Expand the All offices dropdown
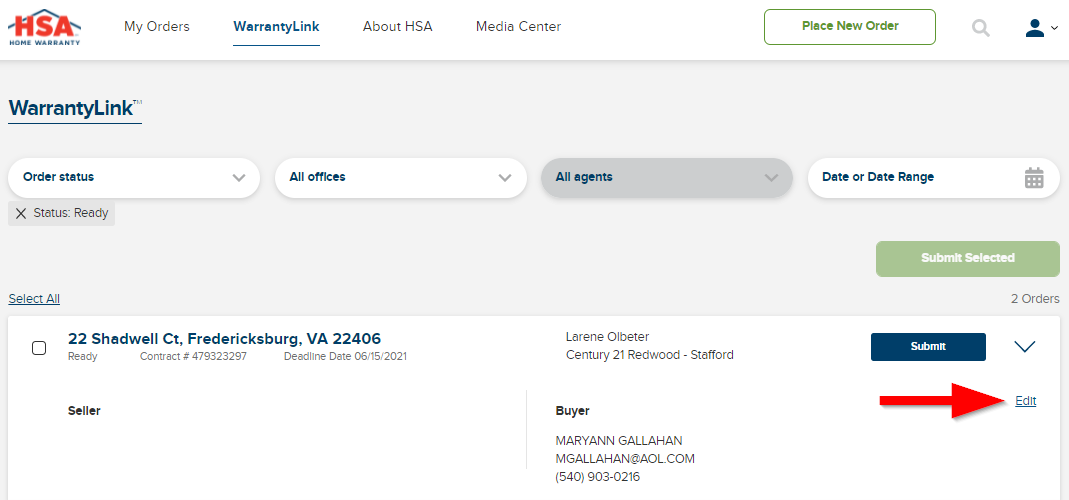The height and width of the screenshot is (500, 1069). coord(400,177)
